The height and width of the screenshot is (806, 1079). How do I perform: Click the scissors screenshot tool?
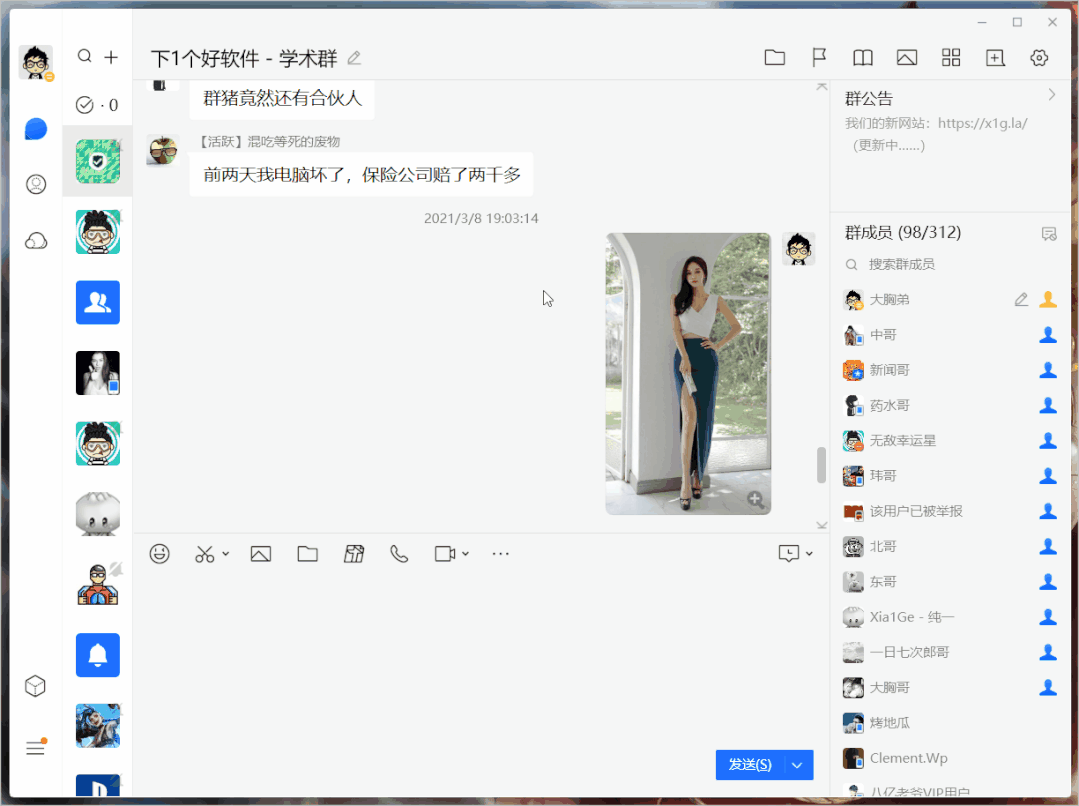coord(205,554)
